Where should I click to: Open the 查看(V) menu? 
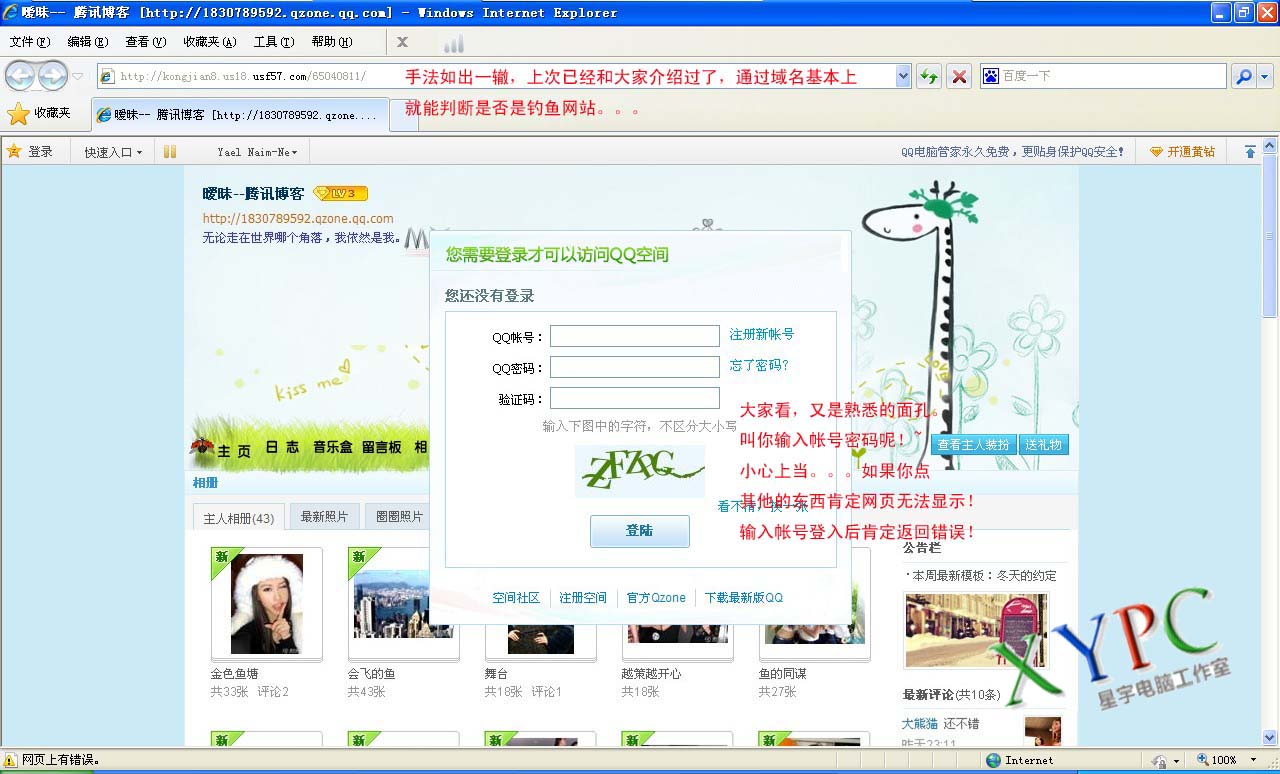(x=145, y=42)
